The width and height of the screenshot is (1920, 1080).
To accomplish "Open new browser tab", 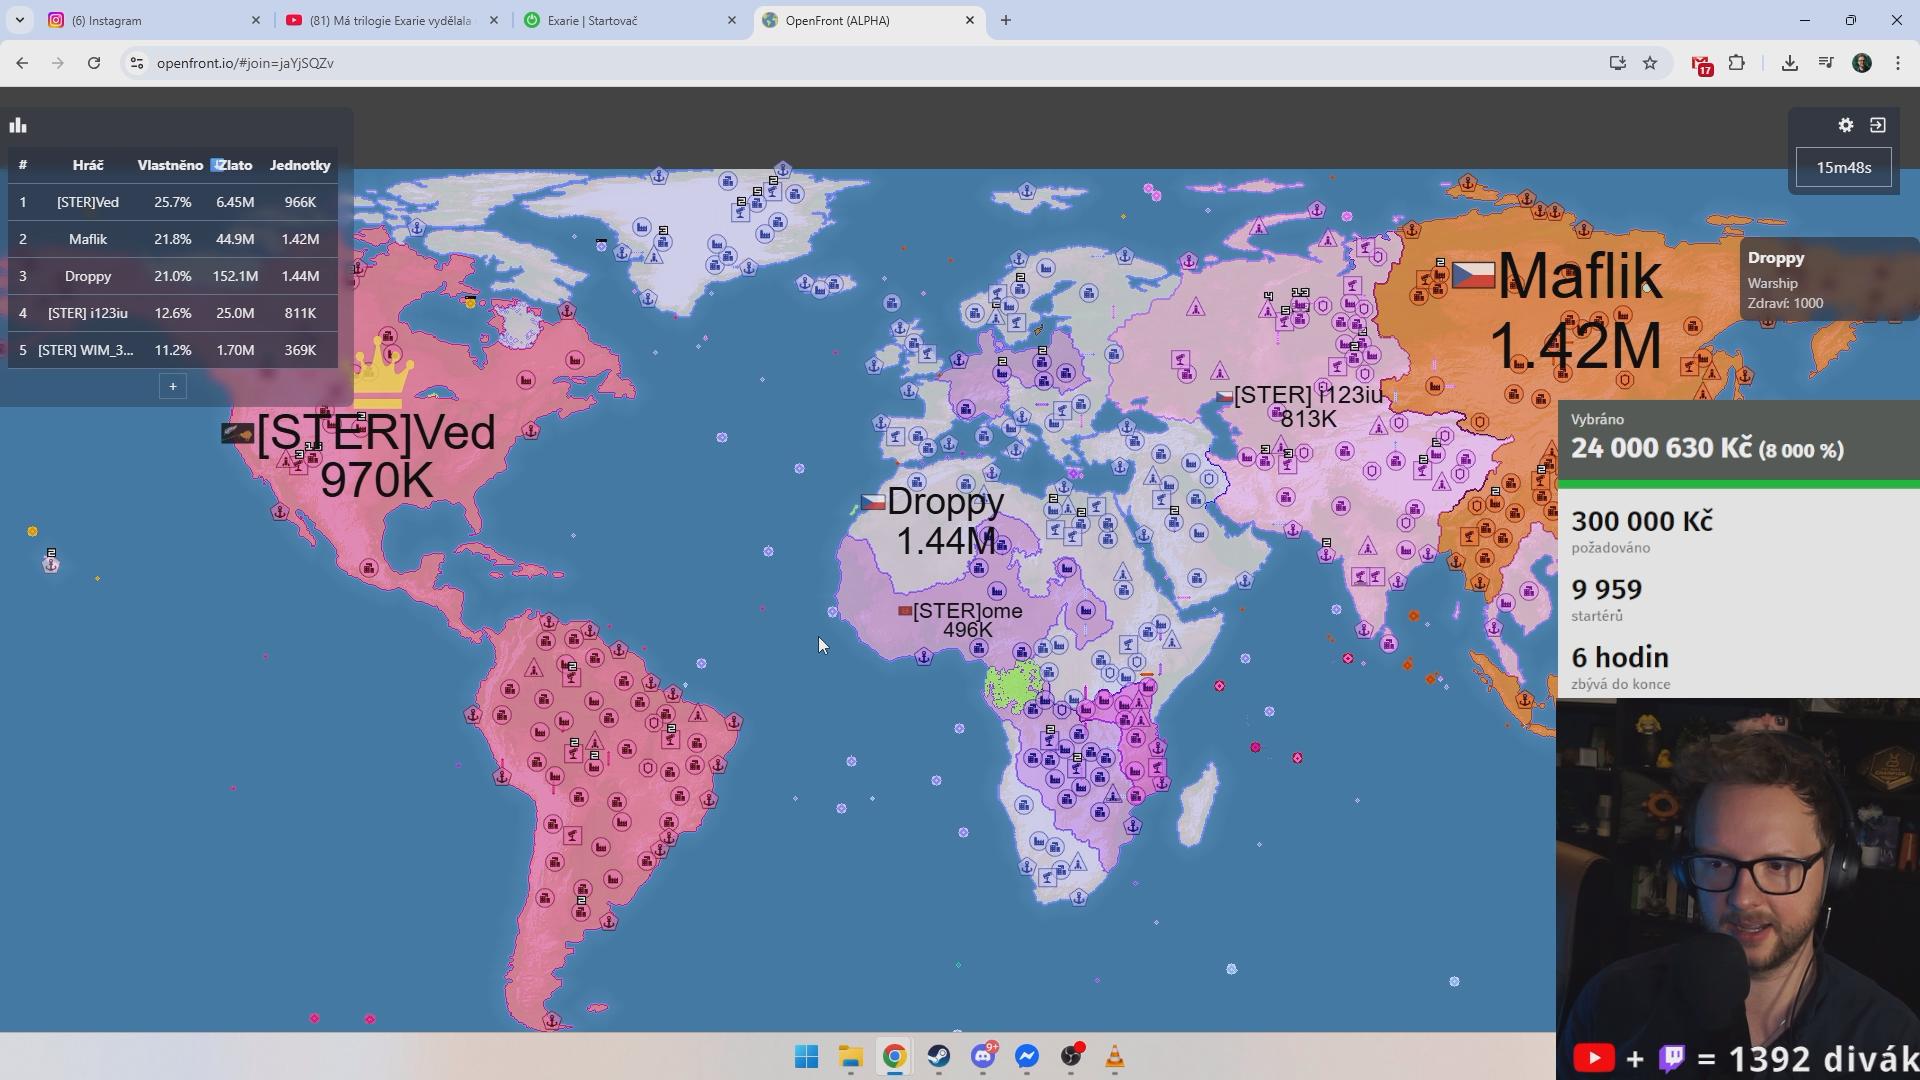I will coord(1006,20).
